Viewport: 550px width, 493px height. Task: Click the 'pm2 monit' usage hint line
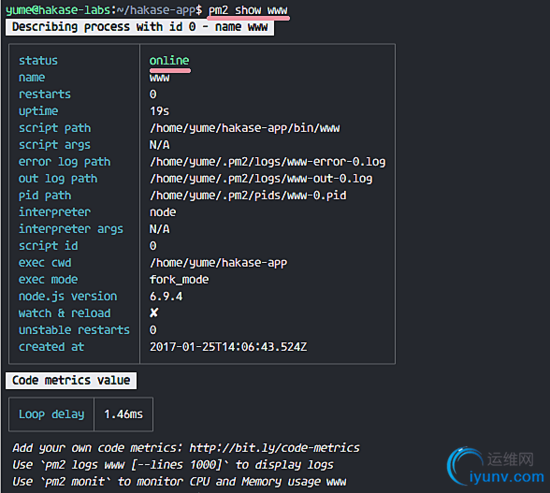[179, 482]
